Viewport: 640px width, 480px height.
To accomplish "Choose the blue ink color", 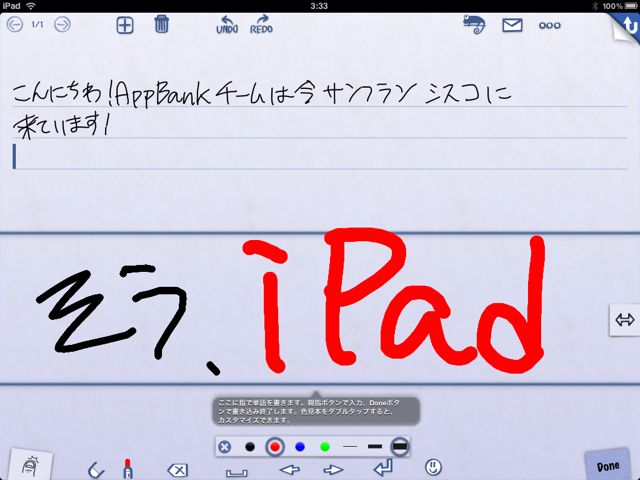I will 300,447.
